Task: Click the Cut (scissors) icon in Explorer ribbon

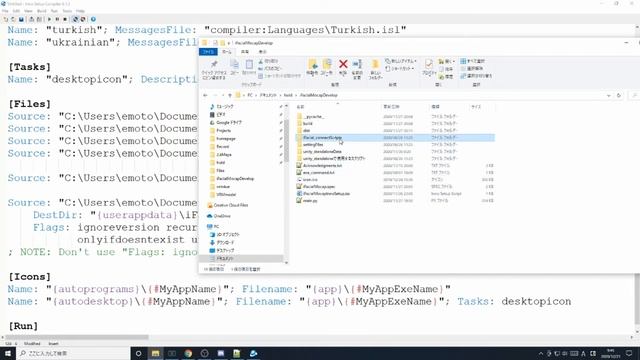Action: pos(261,61)
